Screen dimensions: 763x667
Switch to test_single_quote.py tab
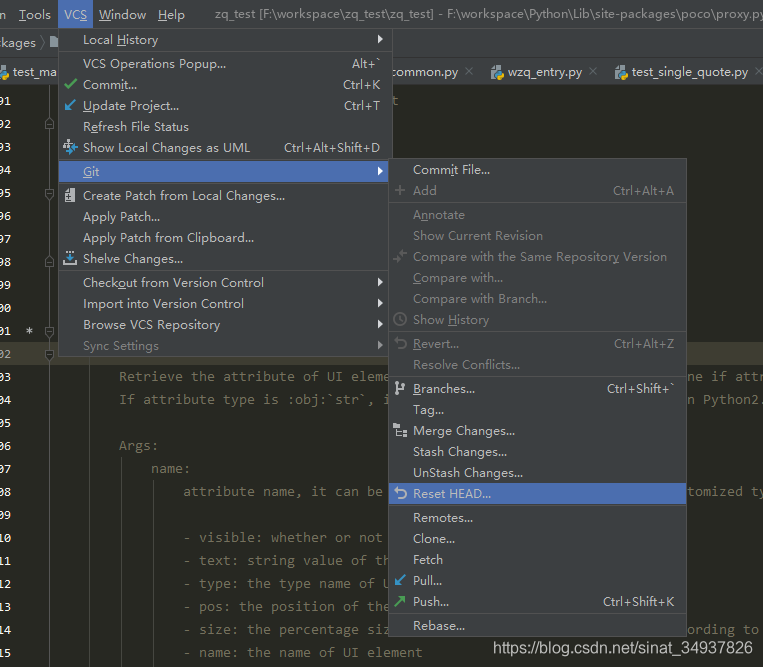(689, 72)
